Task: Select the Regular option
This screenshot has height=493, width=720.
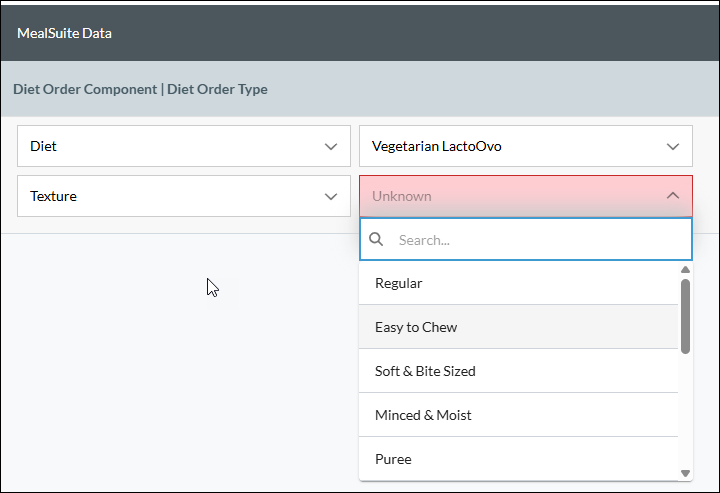Action: pyautogui.click(x=518, y=283)
